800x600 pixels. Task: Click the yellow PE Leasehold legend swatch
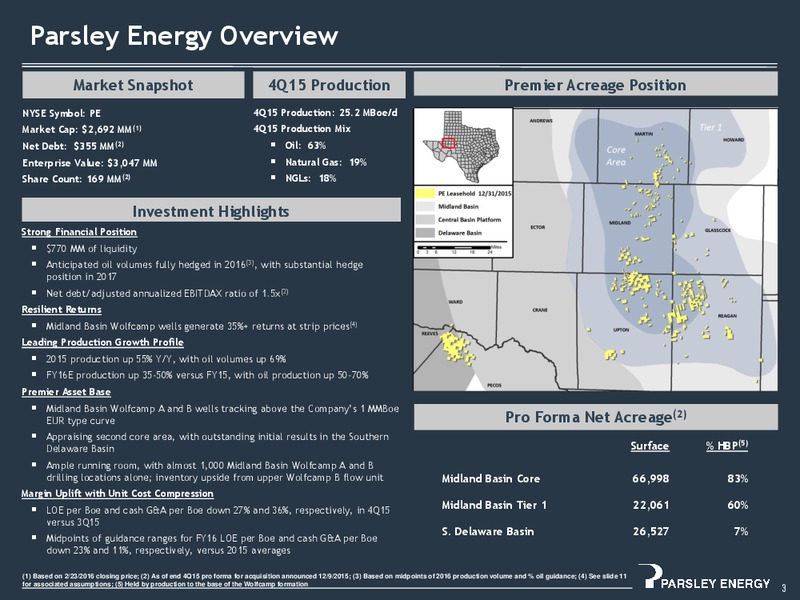tap(424, 193)
